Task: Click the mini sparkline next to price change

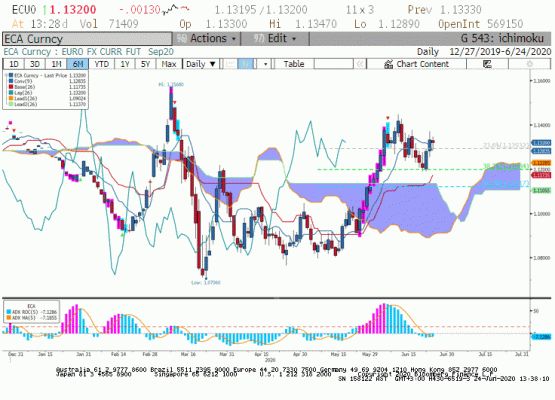Action: pyautogui.click(x=176, y=9)
